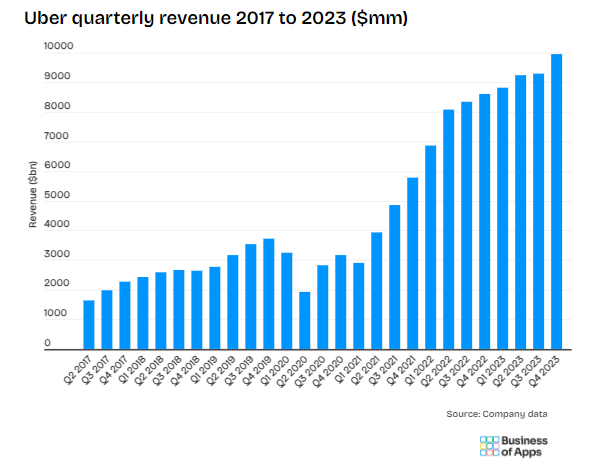Click the 'Q2 2017' x-axis label
The height and width of the screenshot is (468, 597).
78,370
